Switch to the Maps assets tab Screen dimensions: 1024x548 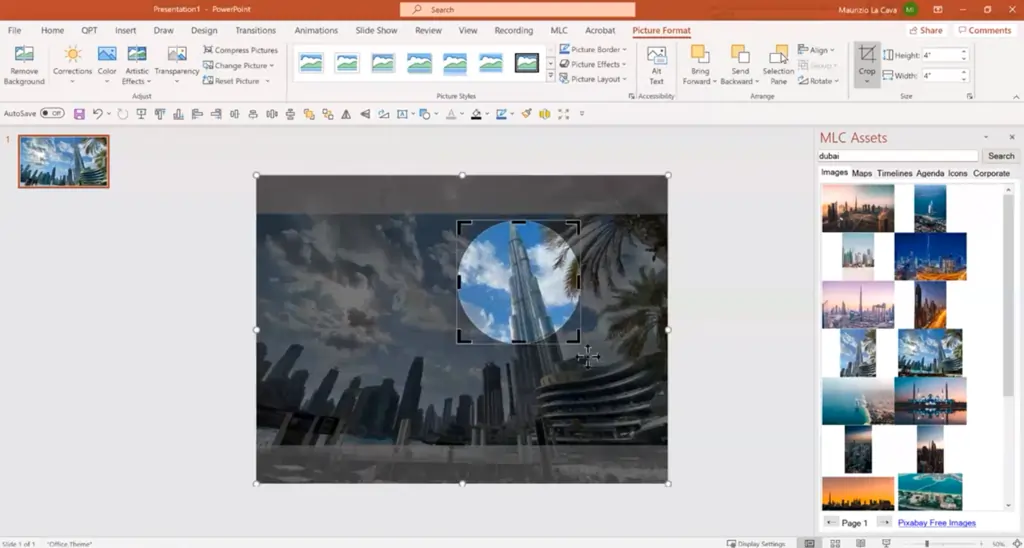coord(861,173)
